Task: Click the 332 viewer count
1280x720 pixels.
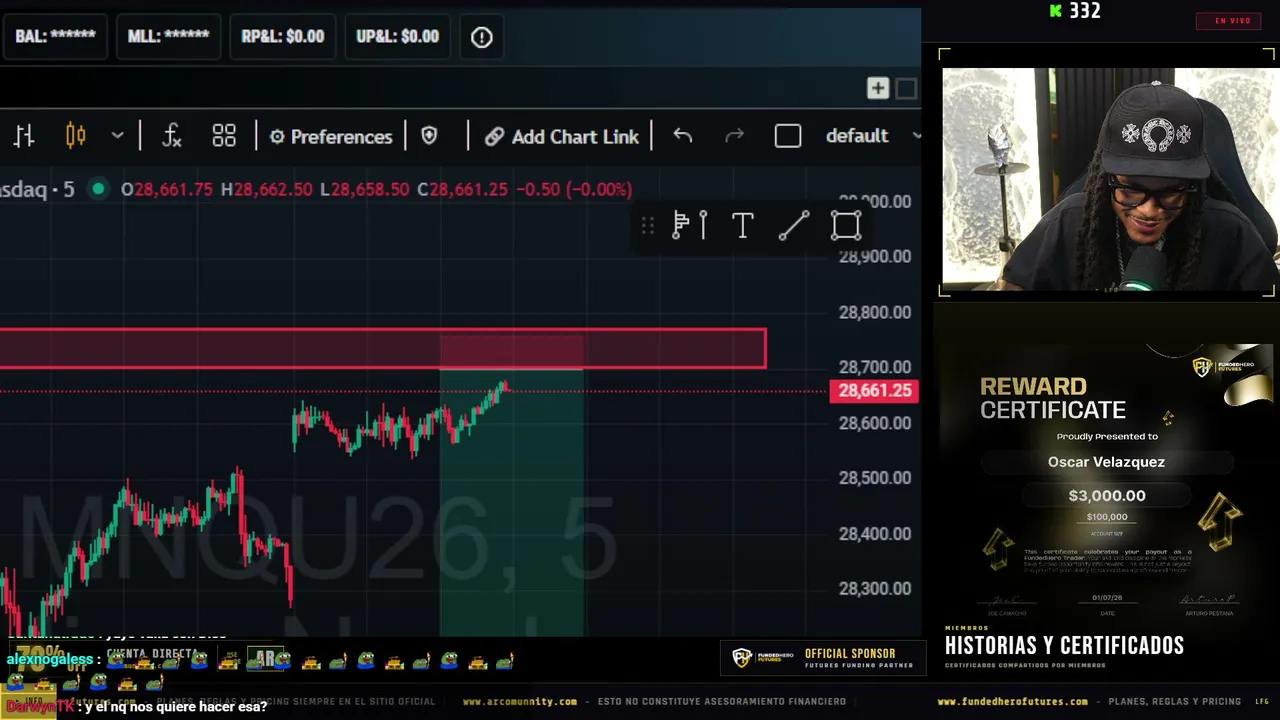Action: click(x=1084, y=11)
